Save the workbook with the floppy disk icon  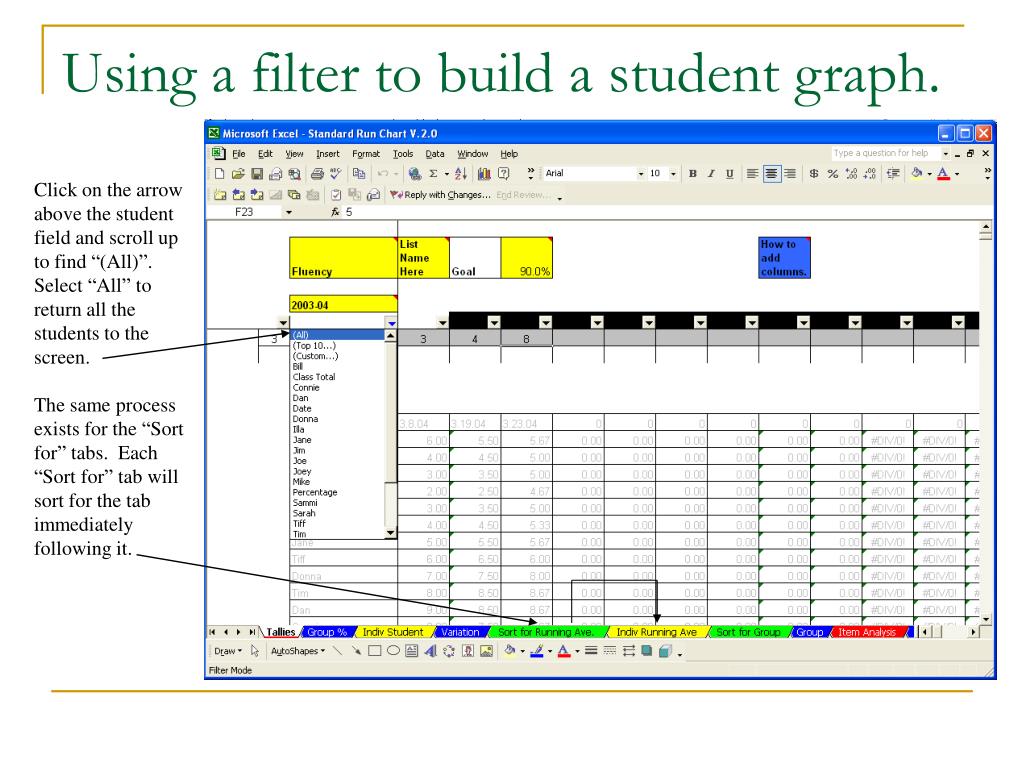[257, 174]
